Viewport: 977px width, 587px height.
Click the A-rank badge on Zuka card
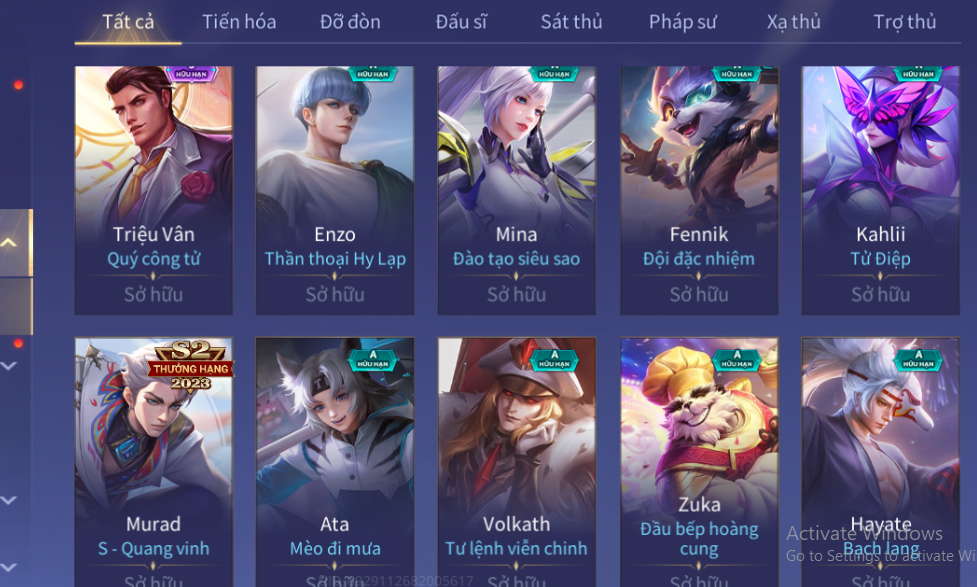coord(736,360)
